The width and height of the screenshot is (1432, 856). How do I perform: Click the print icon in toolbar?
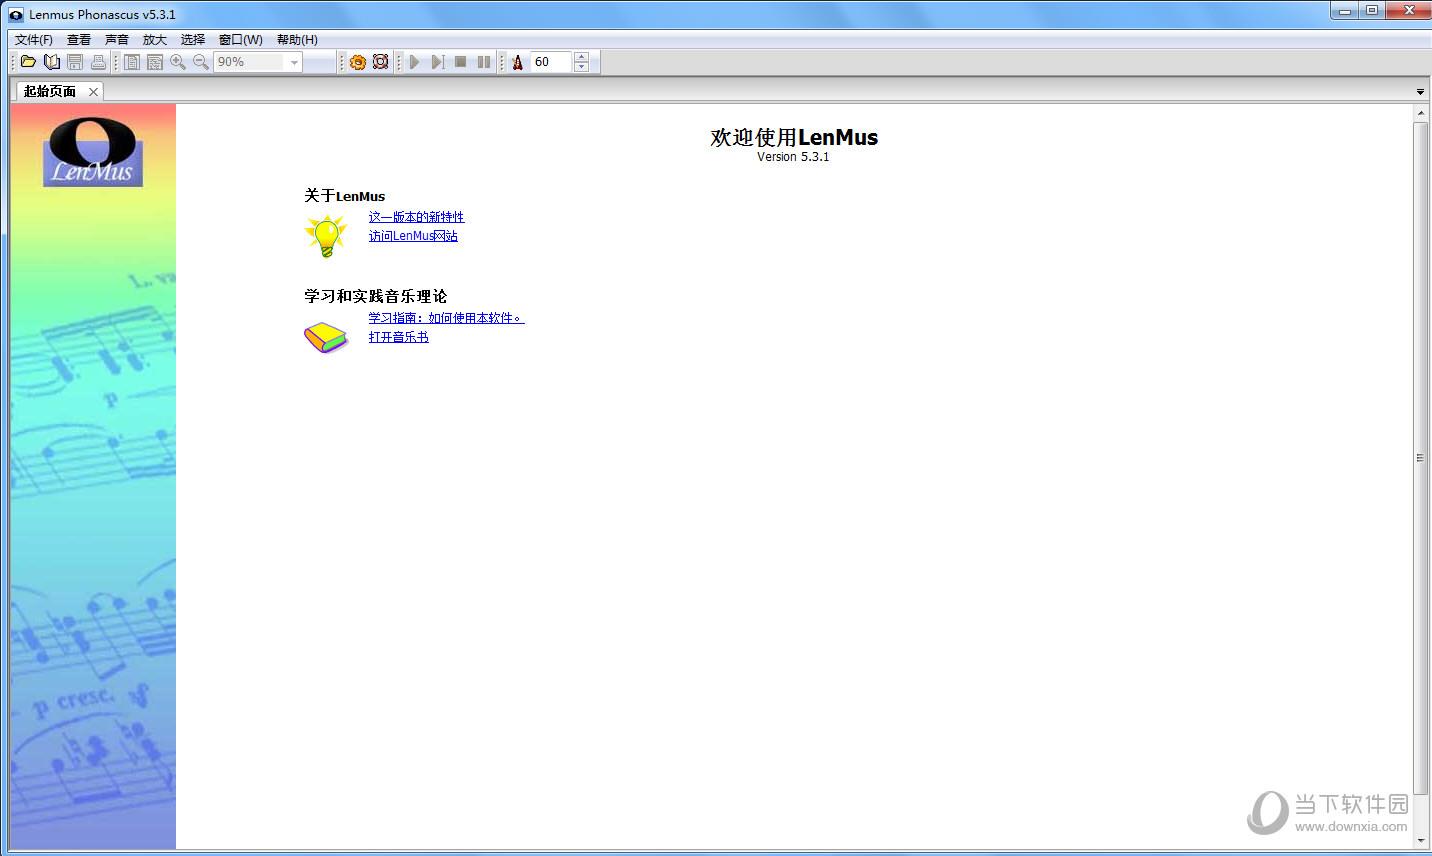coord(98,62)
